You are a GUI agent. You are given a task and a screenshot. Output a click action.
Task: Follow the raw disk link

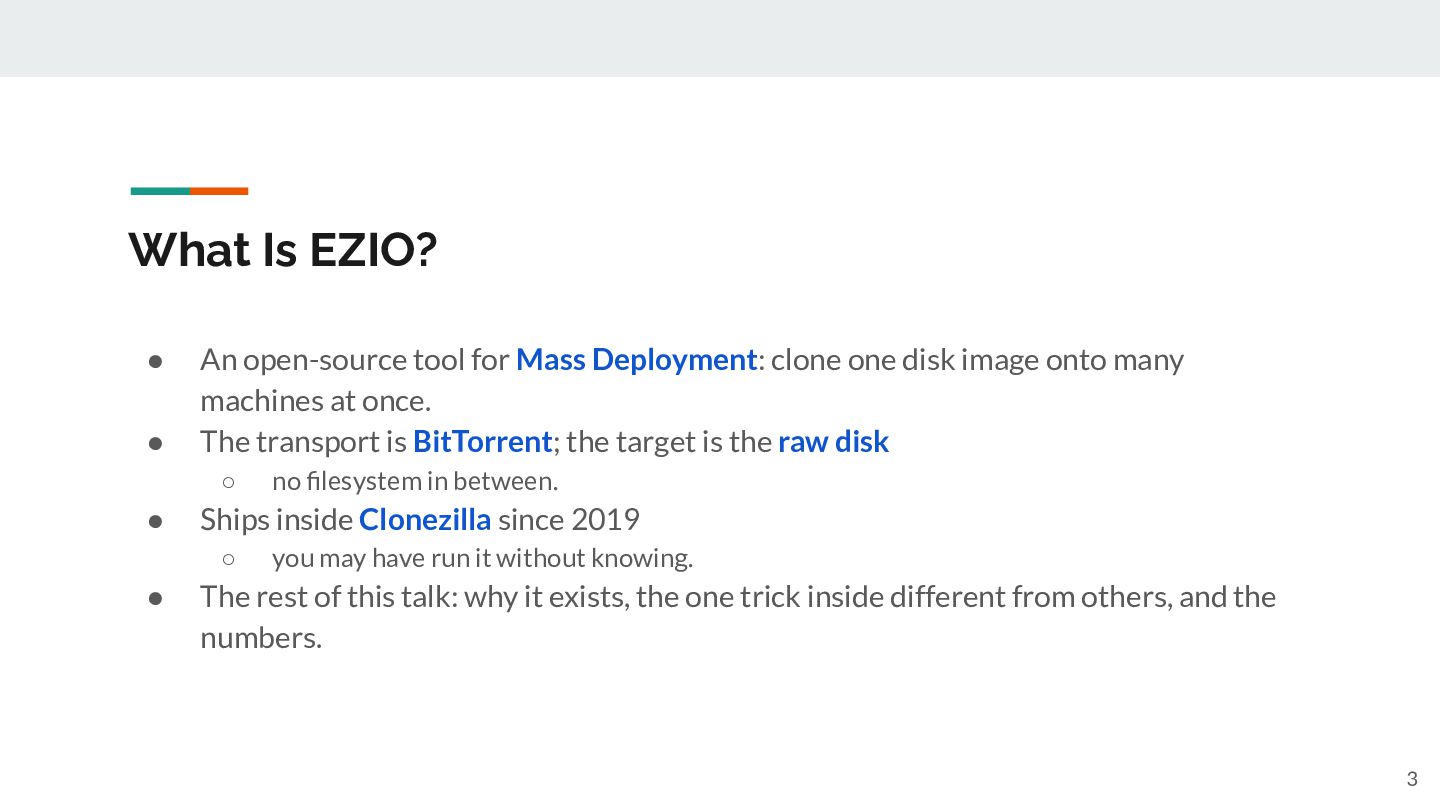click(833, 442)
